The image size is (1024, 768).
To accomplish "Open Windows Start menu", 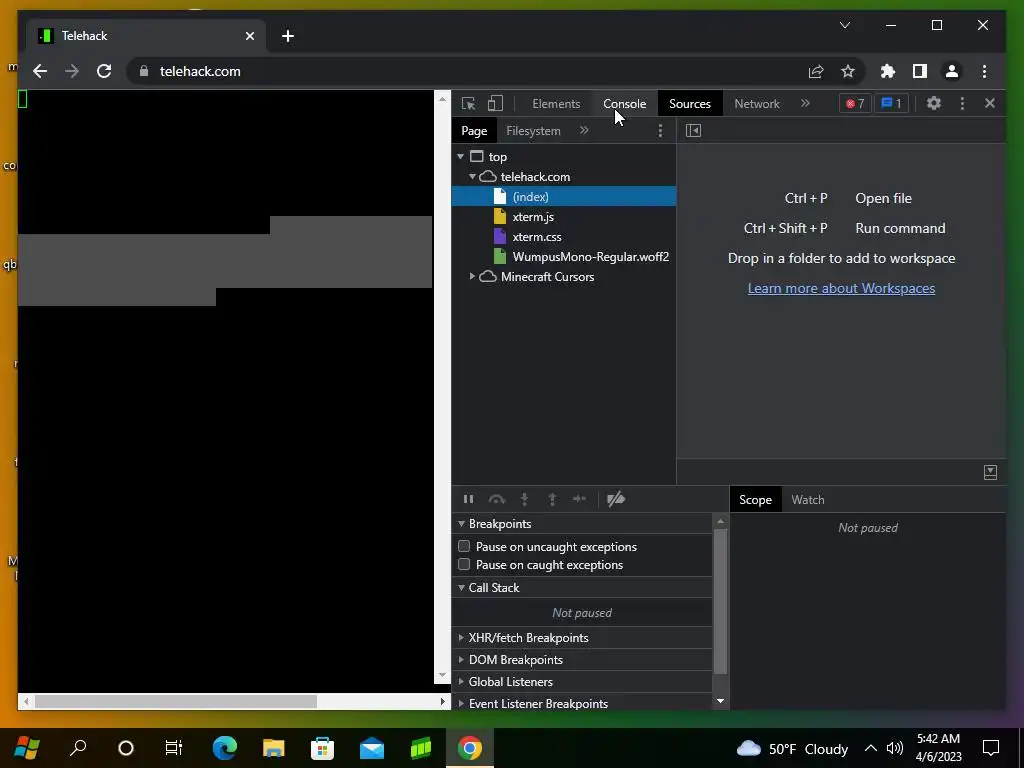I will [27, 748].
